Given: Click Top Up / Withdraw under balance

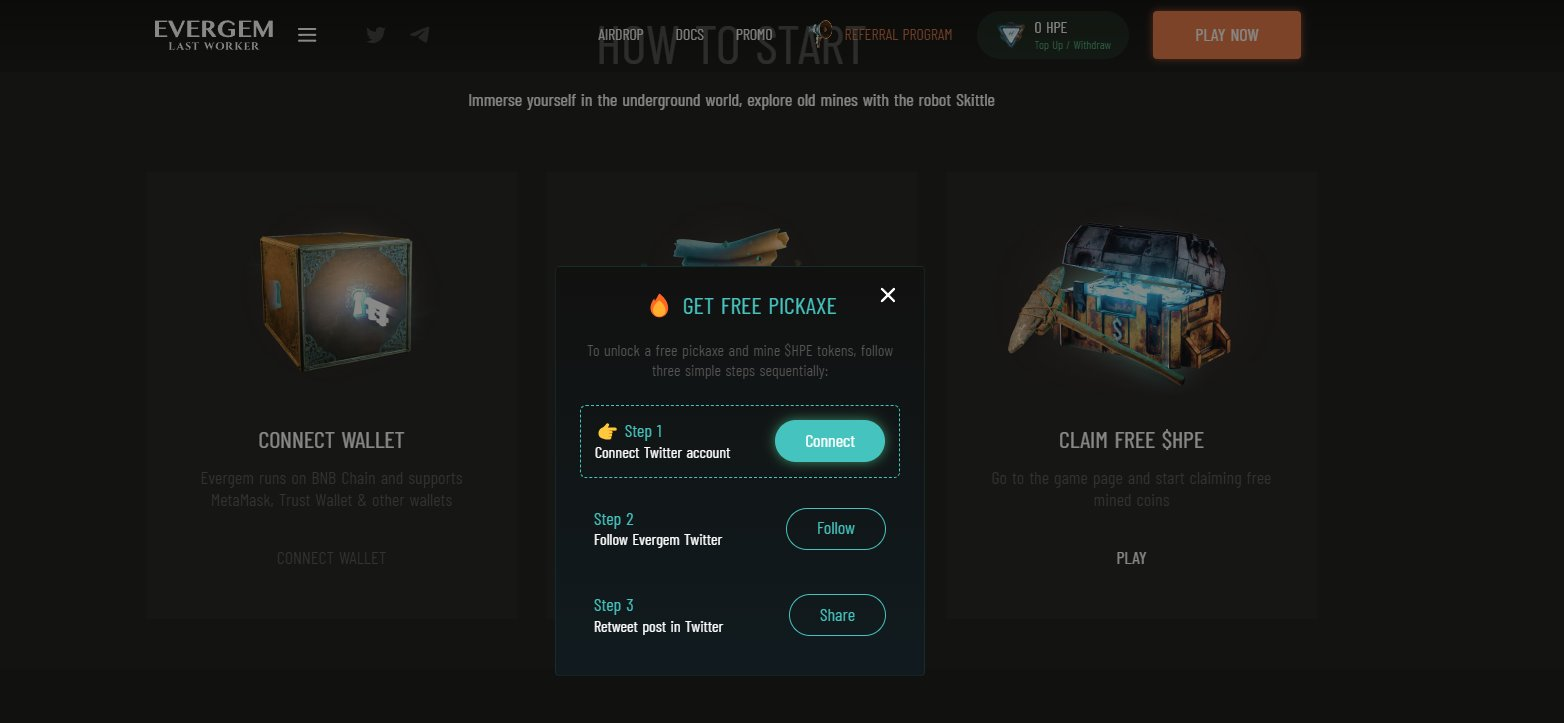Looking at the screenshot, I should pyautogui.click(x=1072, y=46).
